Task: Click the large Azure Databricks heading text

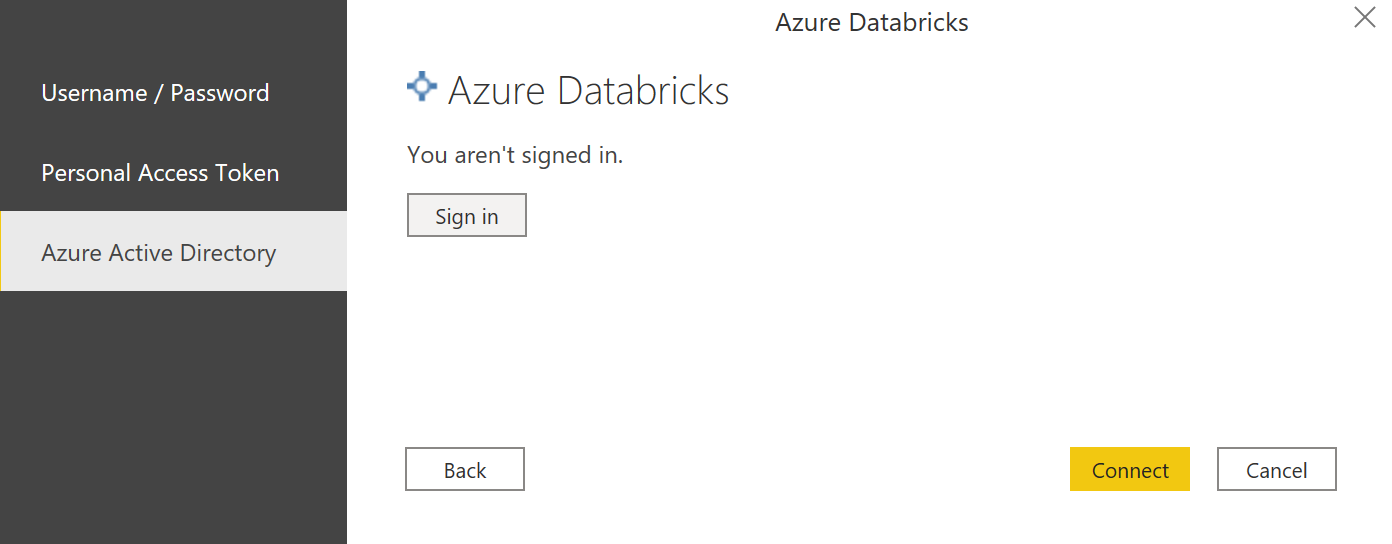Action: click(x=588, y=91)
